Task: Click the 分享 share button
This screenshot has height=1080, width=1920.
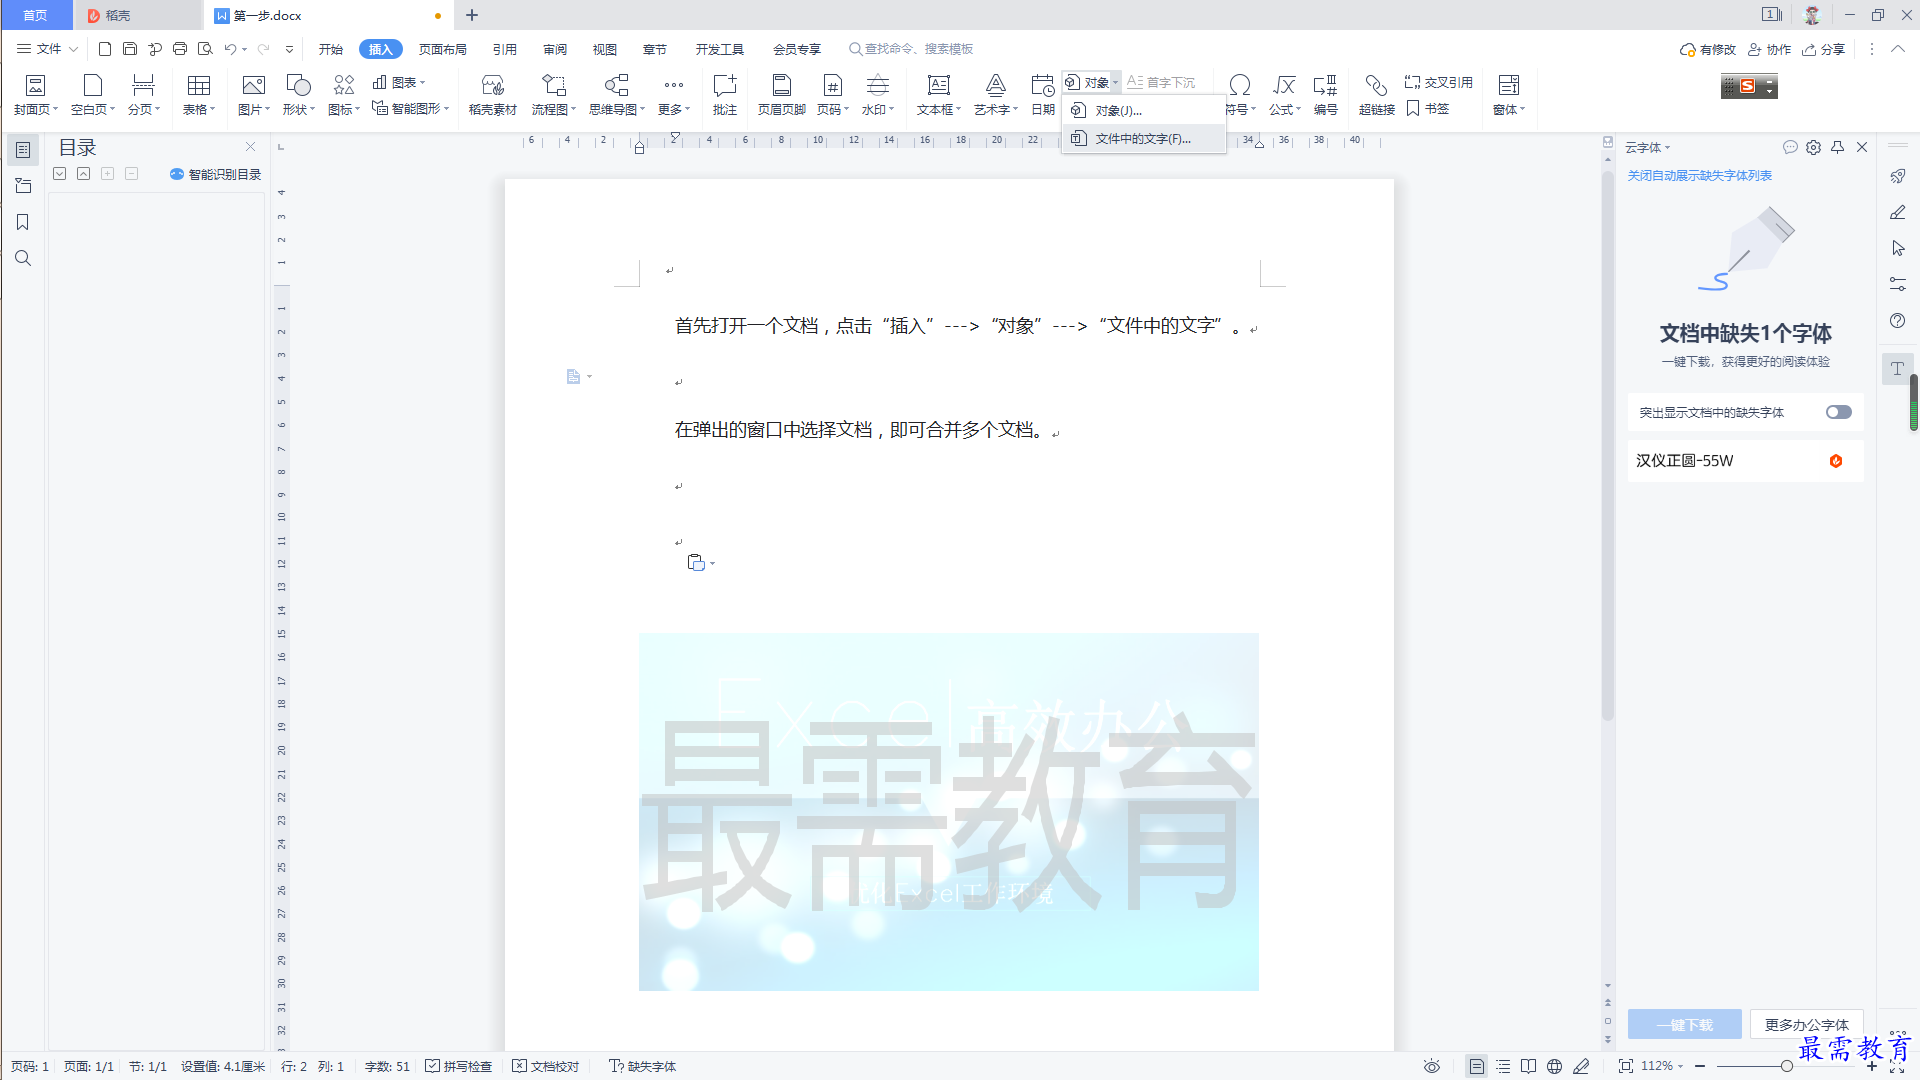Action: coord(1824,48)
